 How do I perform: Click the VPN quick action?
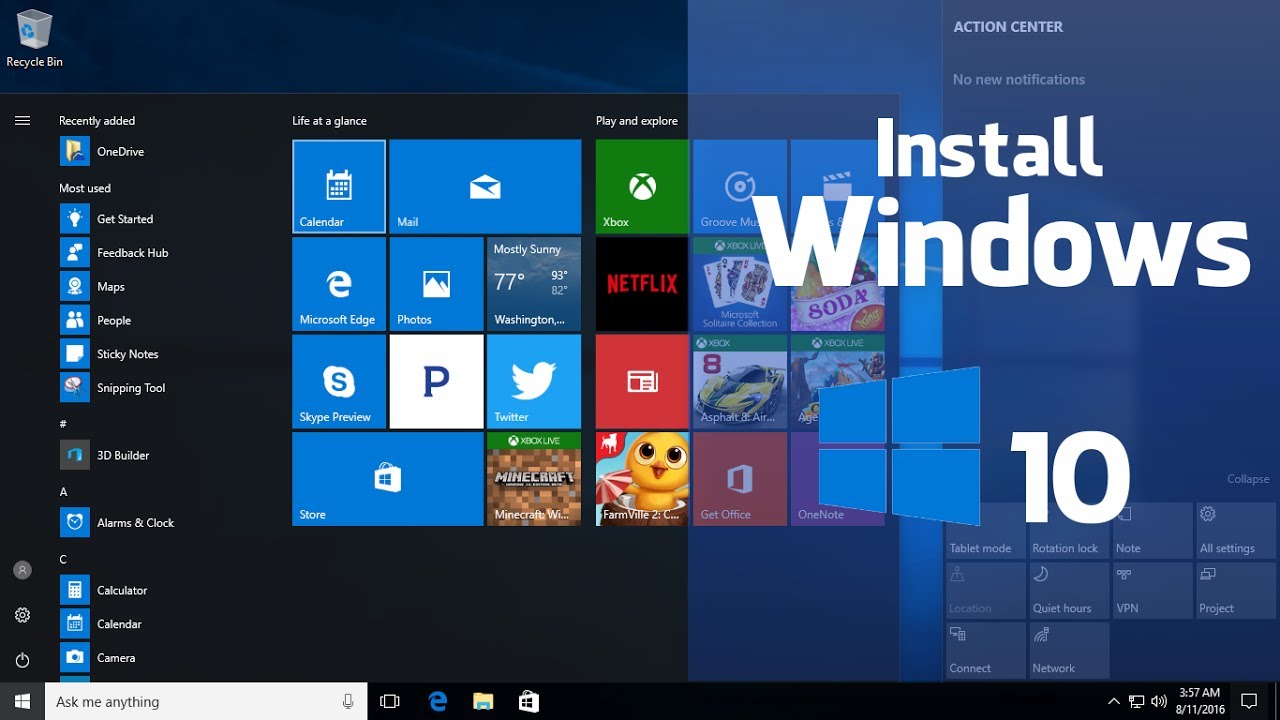1152,590
